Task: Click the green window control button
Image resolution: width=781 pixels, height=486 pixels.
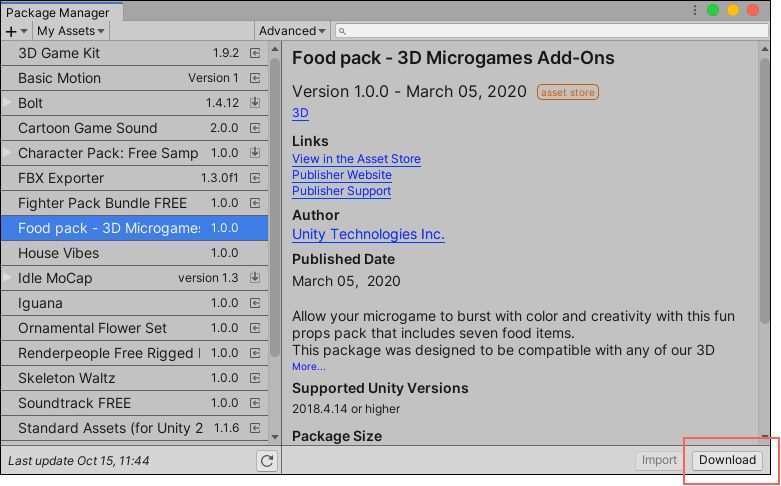Action: tap(713, 10)
